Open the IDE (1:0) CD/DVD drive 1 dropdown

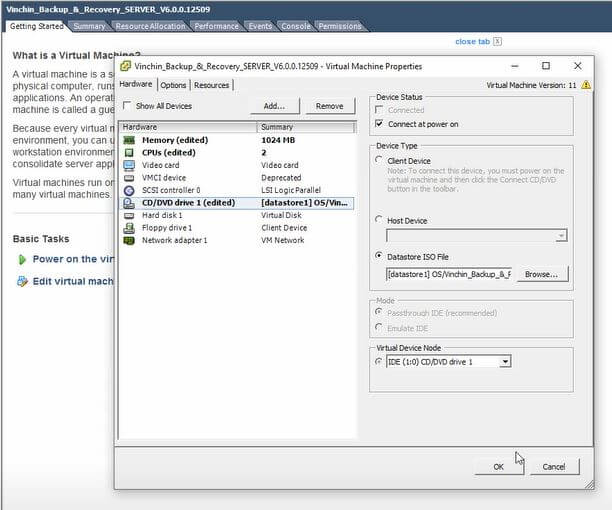coord(505,362)
